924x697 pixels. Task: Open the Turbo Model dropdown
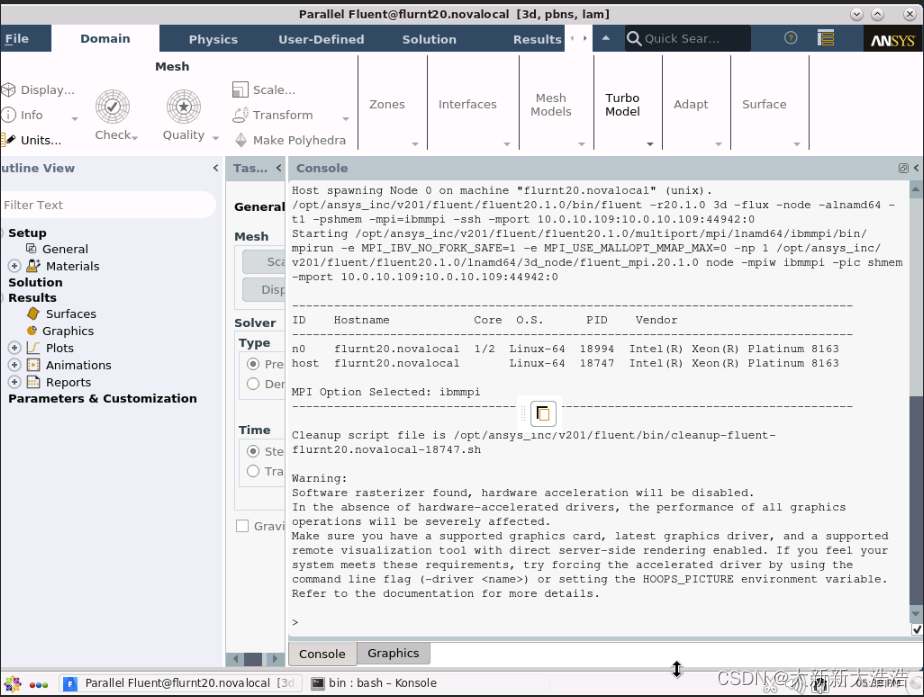coord(650,144)
